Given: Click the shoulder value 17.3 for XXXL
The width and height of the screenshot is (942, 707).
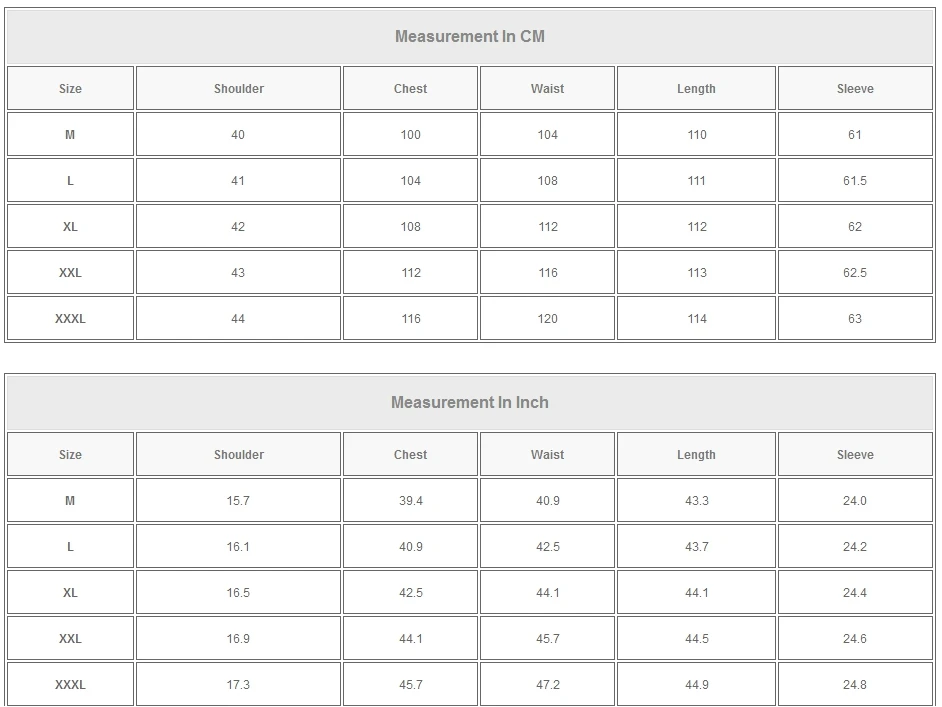Looking at the screenshot, I should (x=238, y=685).
